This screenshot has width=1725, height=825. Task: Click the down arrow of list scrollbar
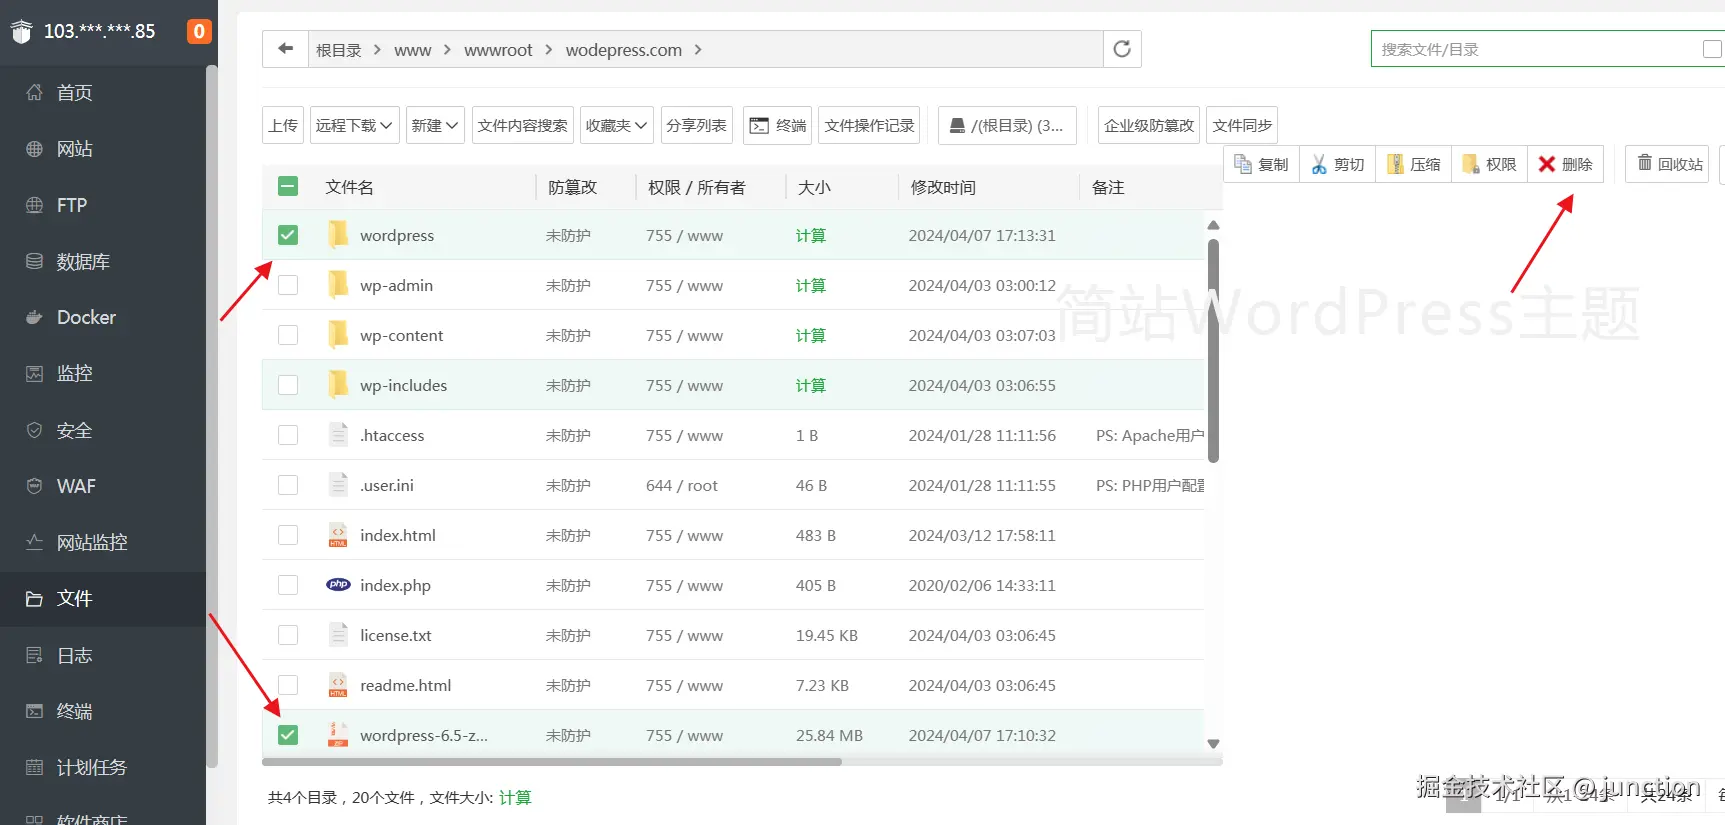tap(1214, 743)
